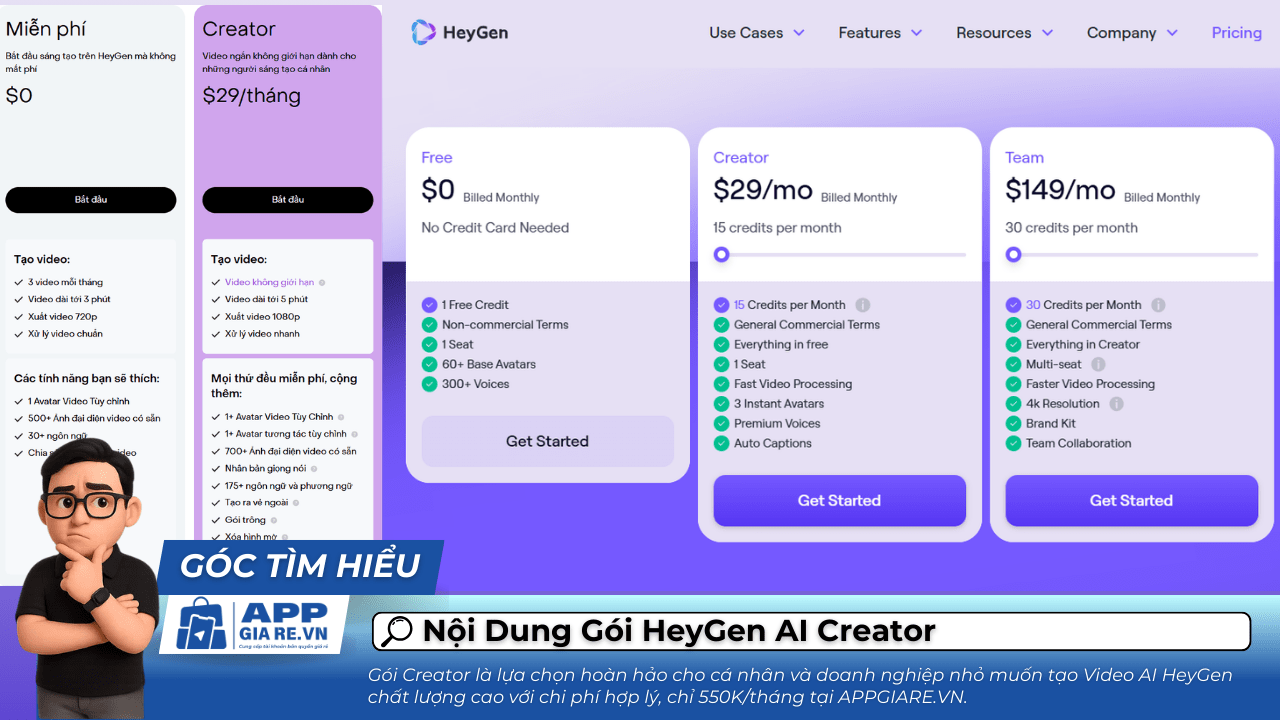Viewport: 1280px width, 720px height.
Task: Click the Team plan title
Action: coord(1024,158)
